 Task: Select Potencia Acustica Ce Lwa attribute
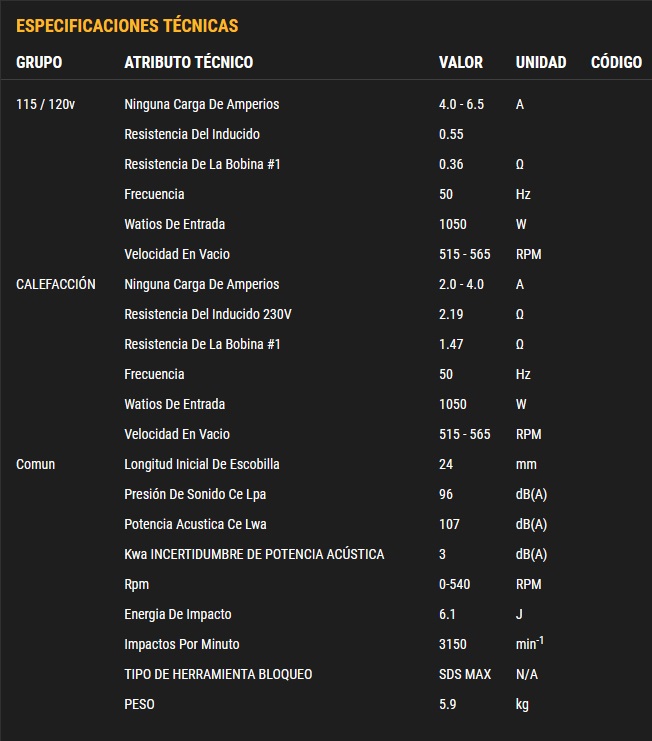click(195, 524)
